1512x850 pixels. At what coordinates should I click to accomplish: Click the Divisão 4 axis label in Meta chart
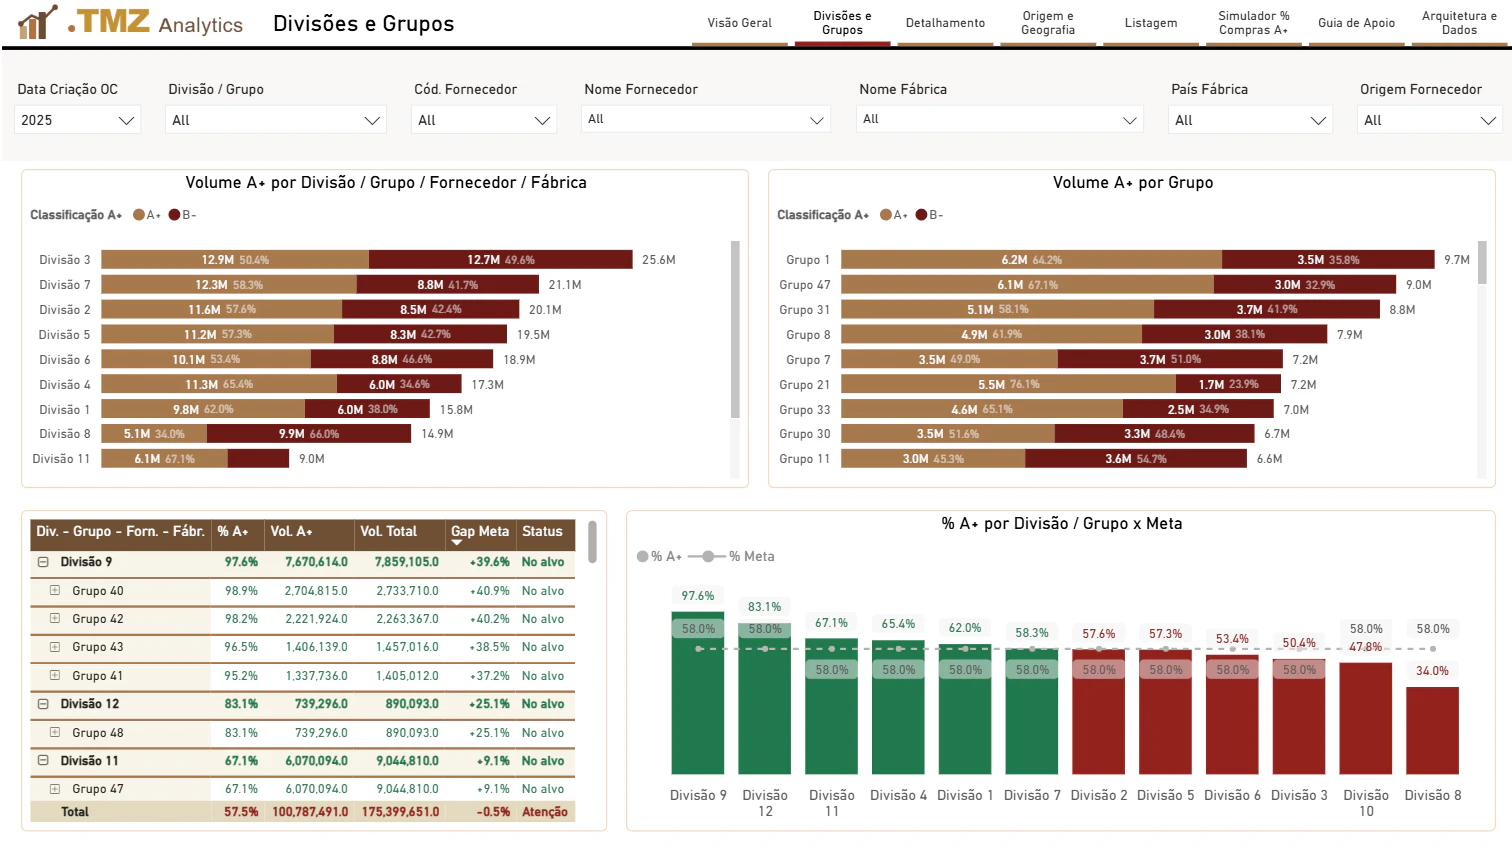pyautogui.click(x=898, y=795)
